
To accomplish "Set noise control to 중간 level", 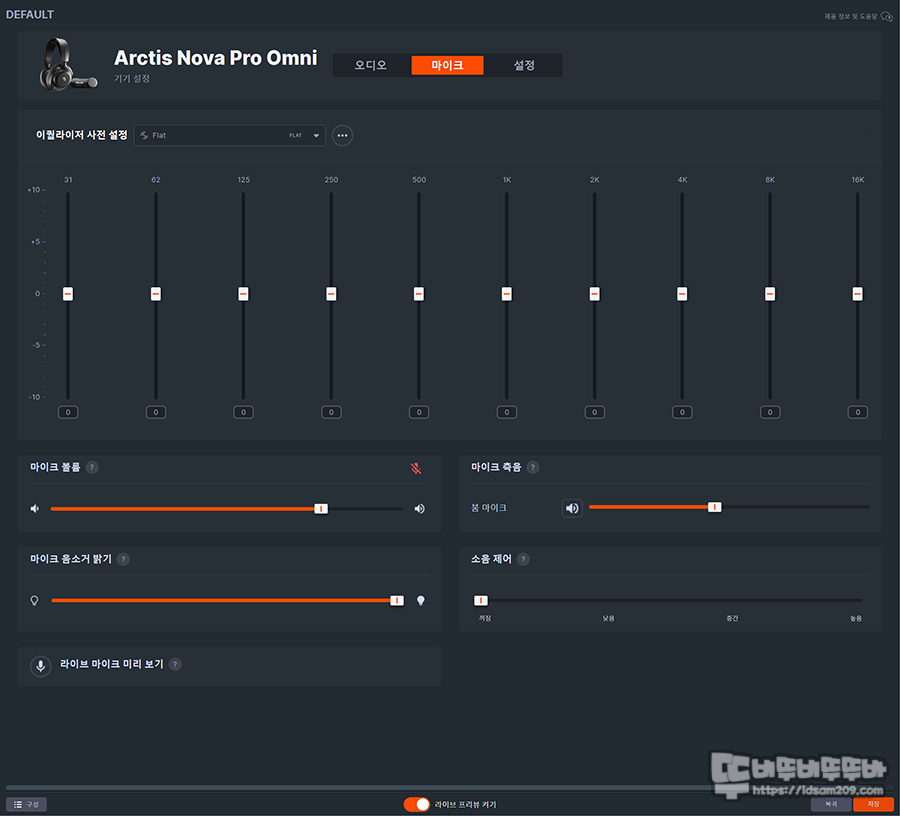I will (732, 618).
